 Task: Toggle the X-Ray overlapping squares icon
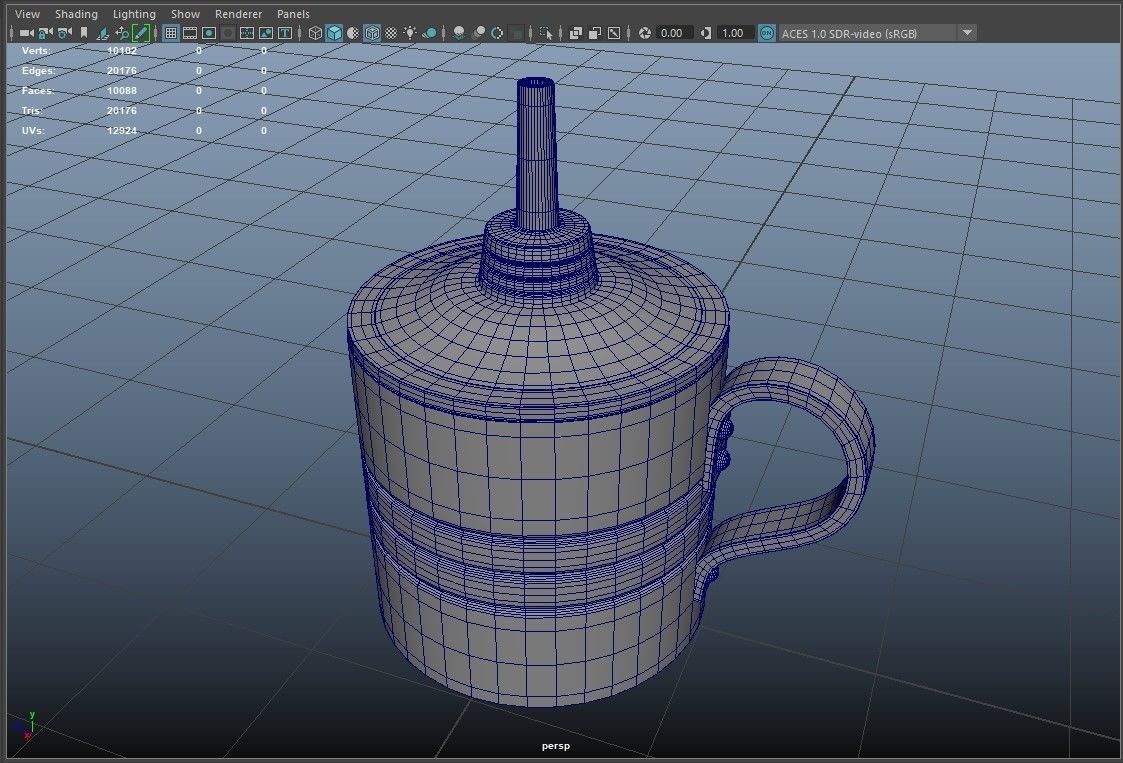tap(576, 33)
